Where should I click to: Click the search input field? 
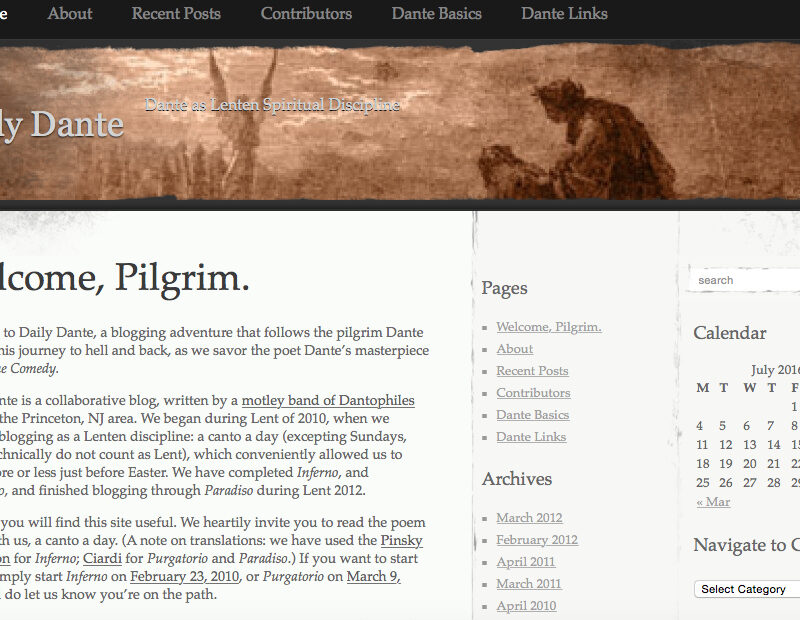745,280
